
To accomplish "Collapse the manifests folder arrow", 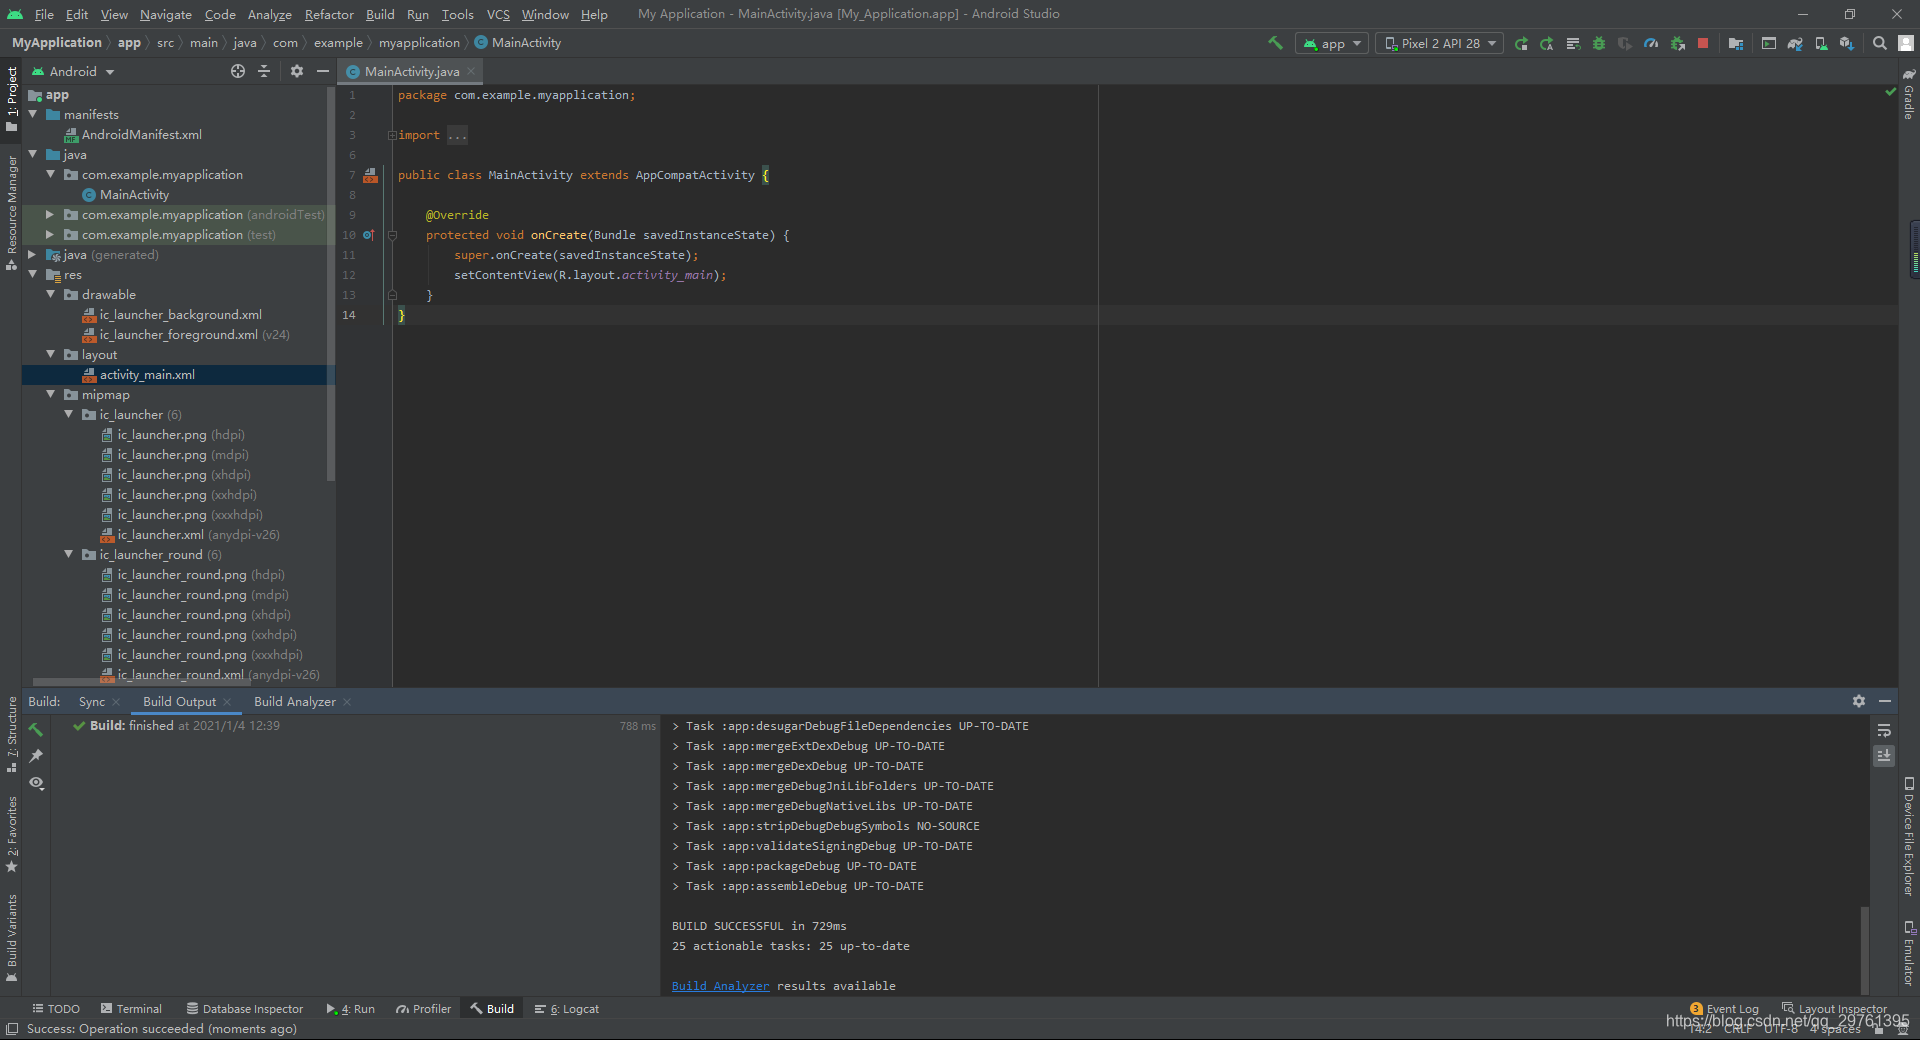I will tap(33, 114).
